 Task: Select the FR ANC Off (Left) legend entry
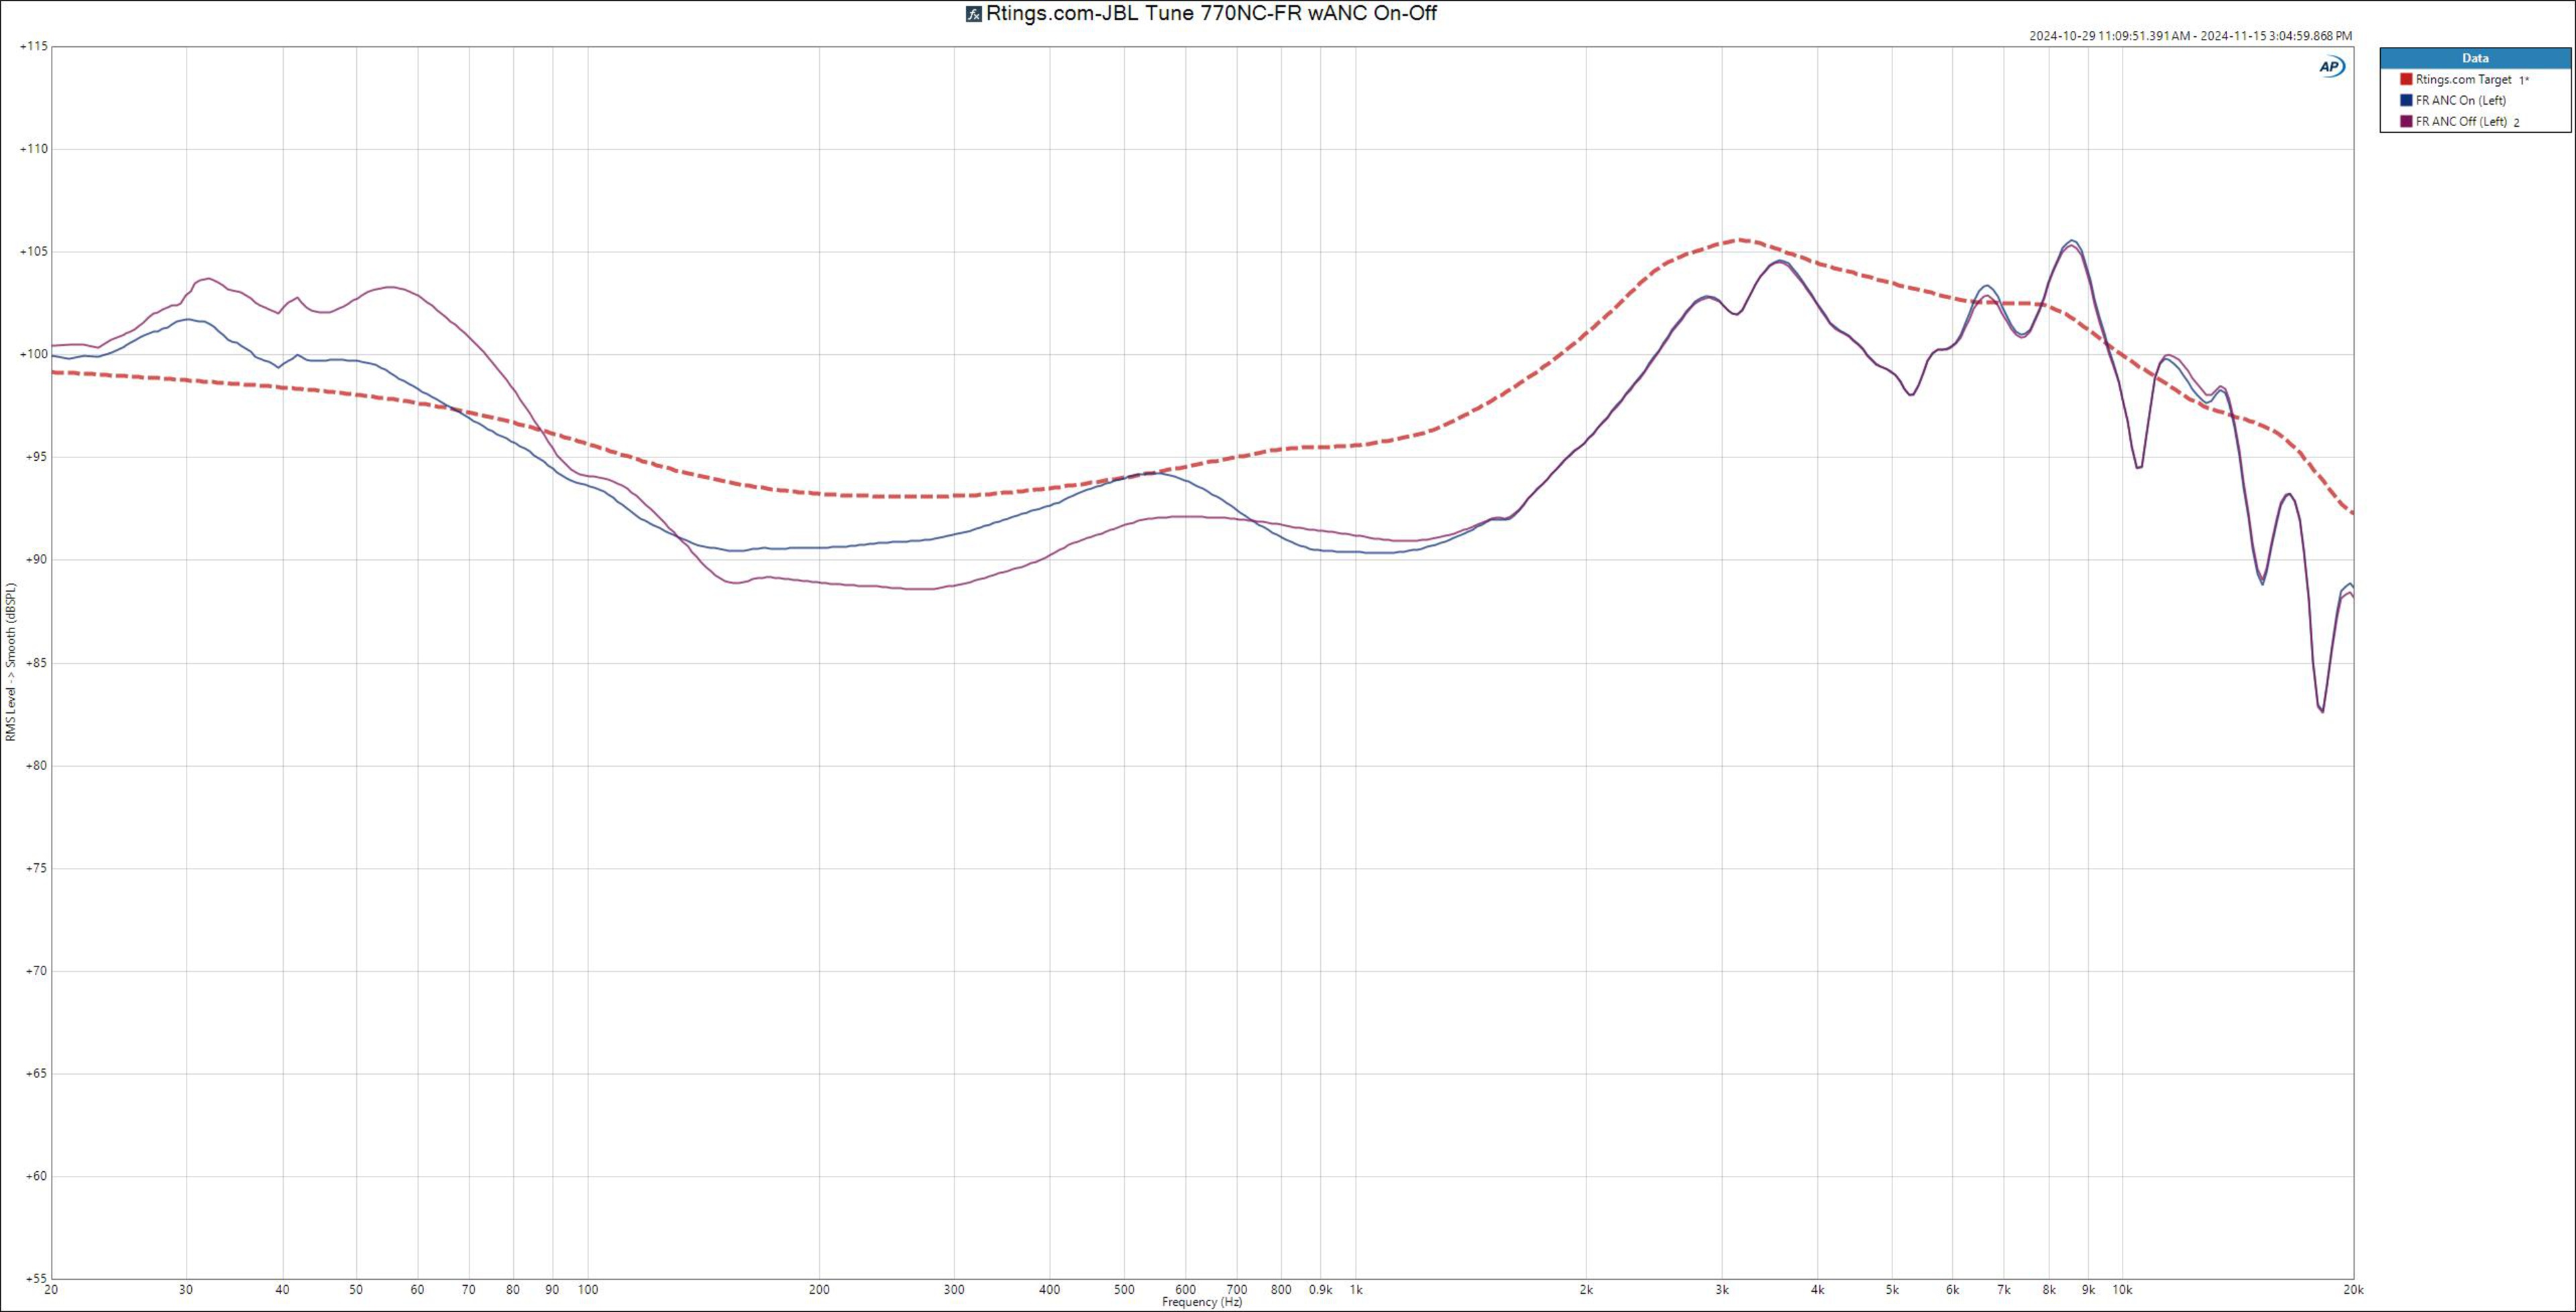click(x=2461, y=122)
